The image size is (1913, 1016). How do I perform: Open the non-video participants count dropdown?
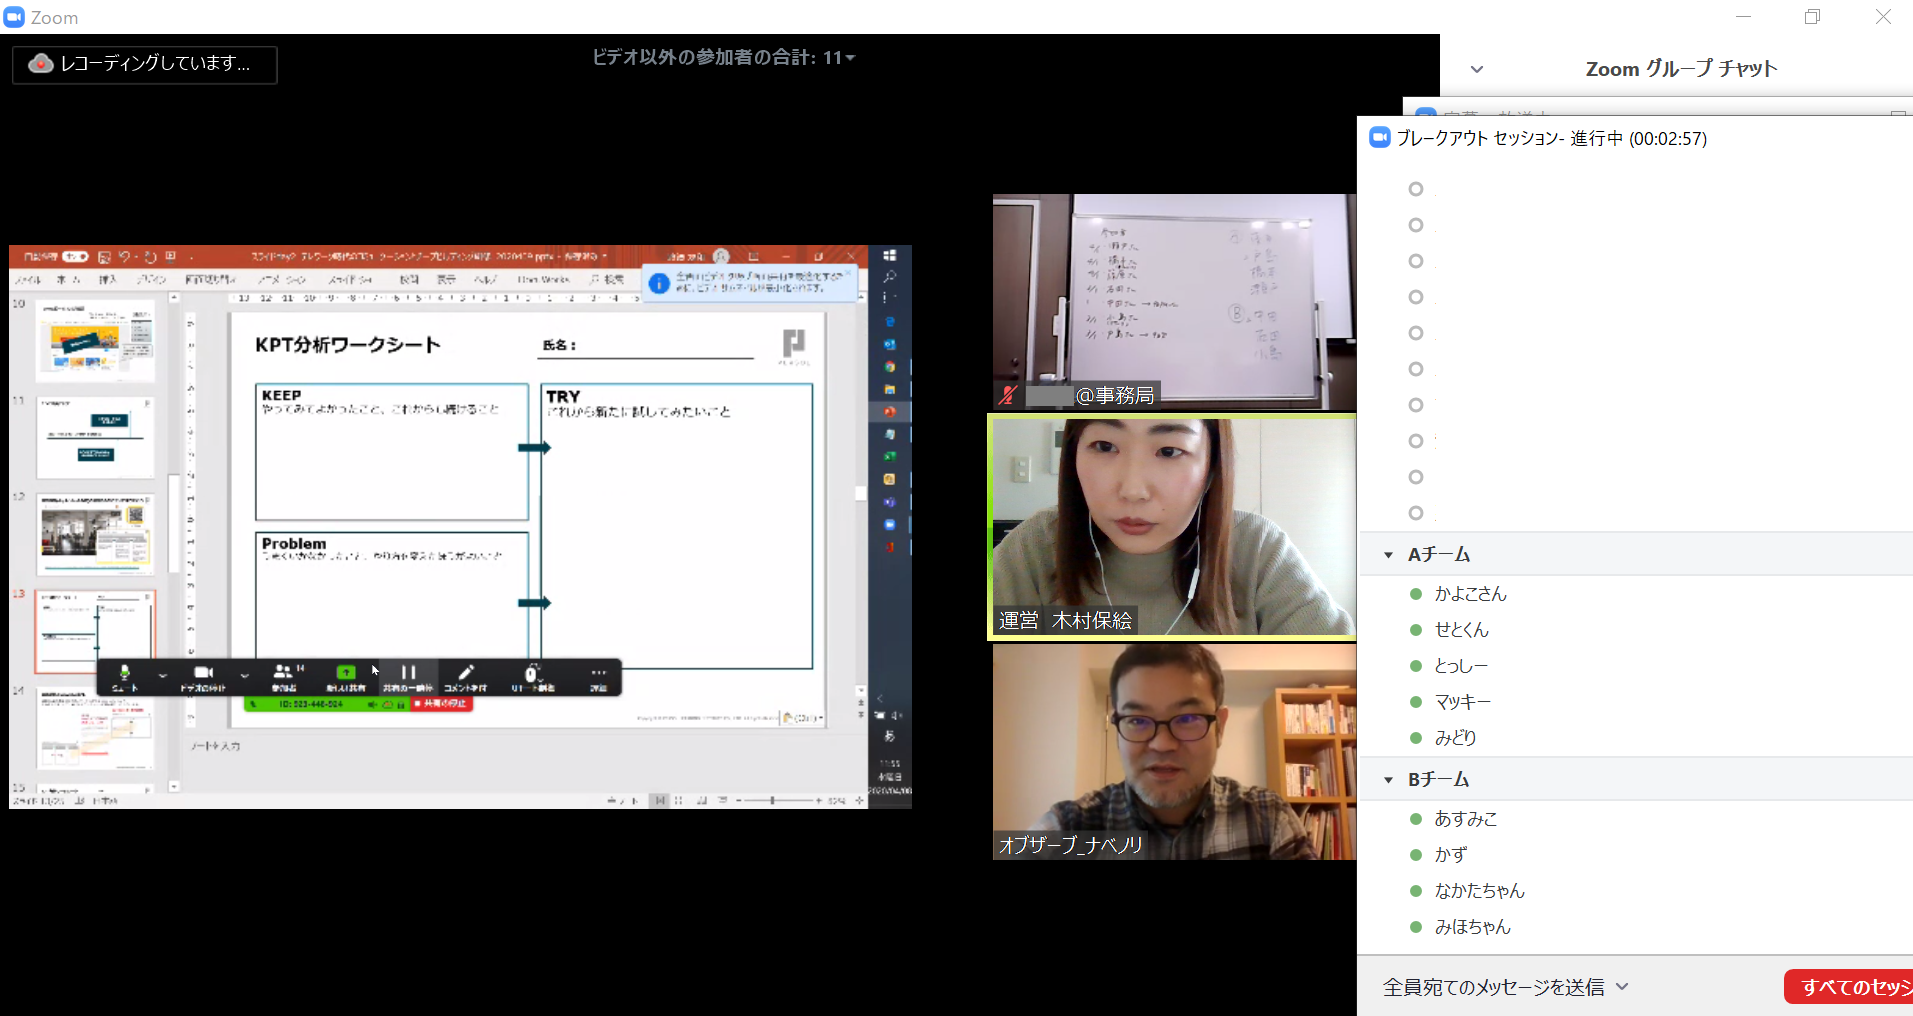[x=850, y=58]
